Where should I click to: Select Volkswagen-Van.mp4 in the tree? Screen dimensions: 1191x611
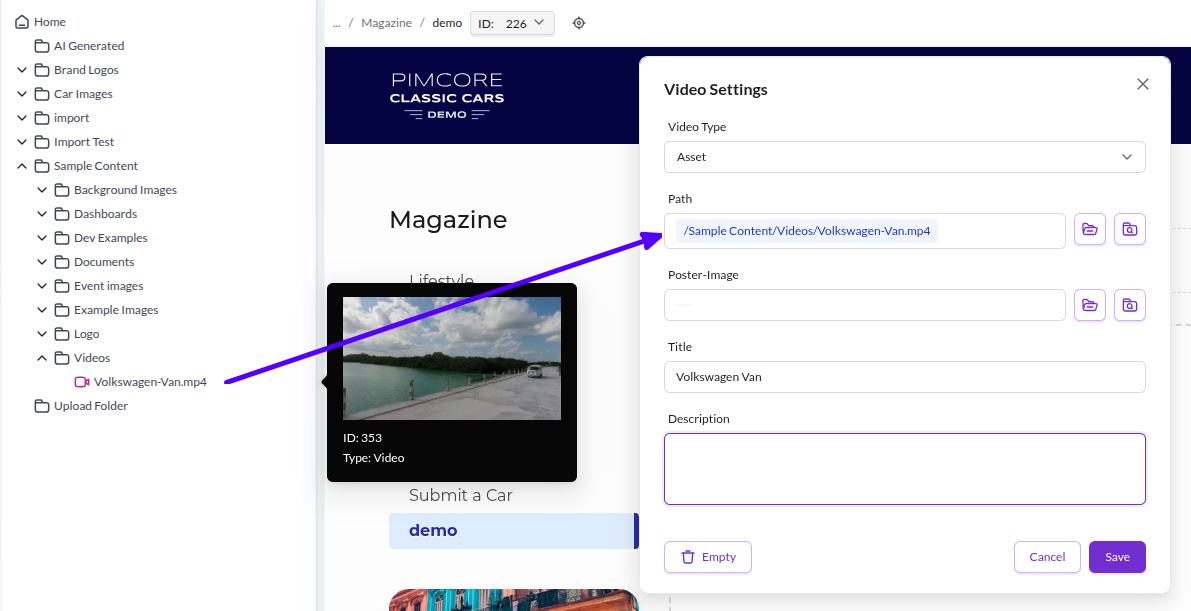coord(150,381)
